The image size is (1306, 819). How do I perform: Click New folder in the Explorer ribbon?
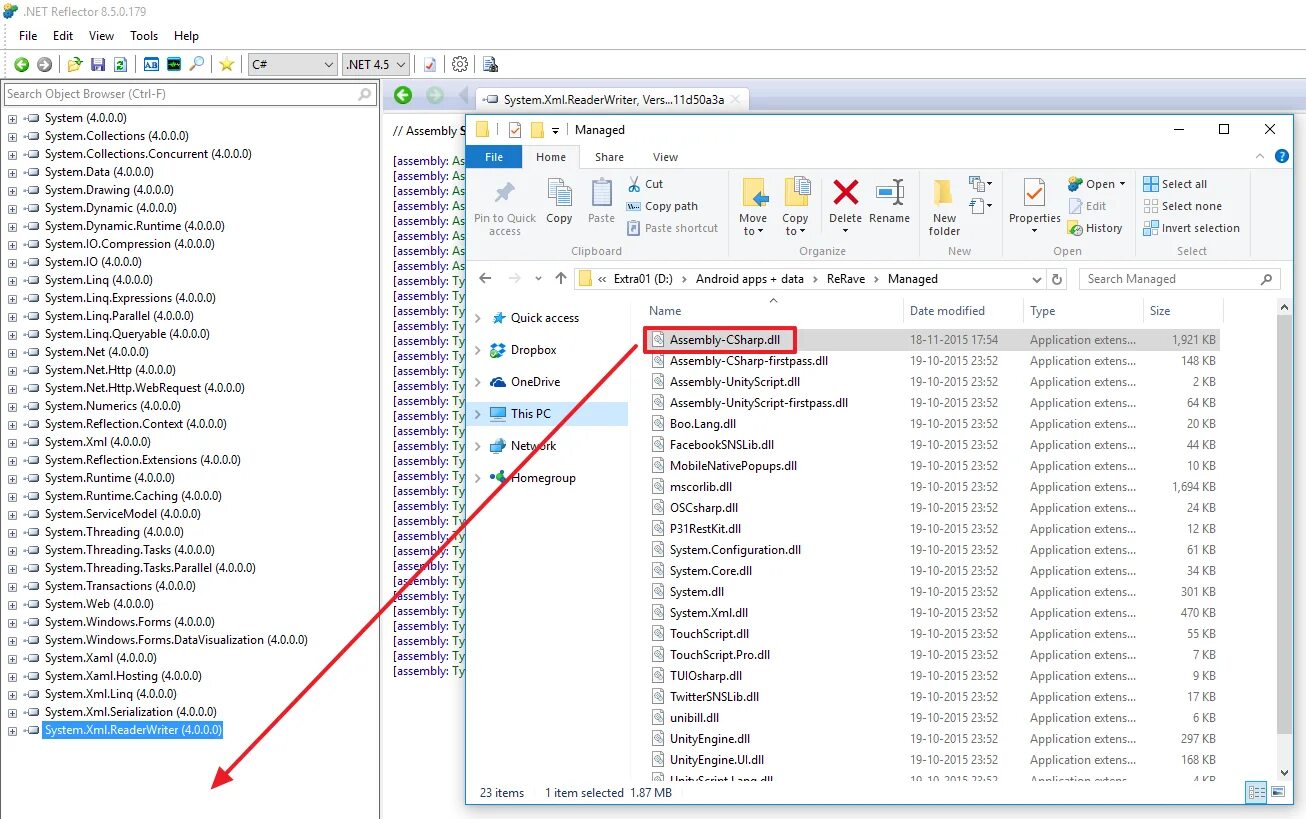click(944, 208)
